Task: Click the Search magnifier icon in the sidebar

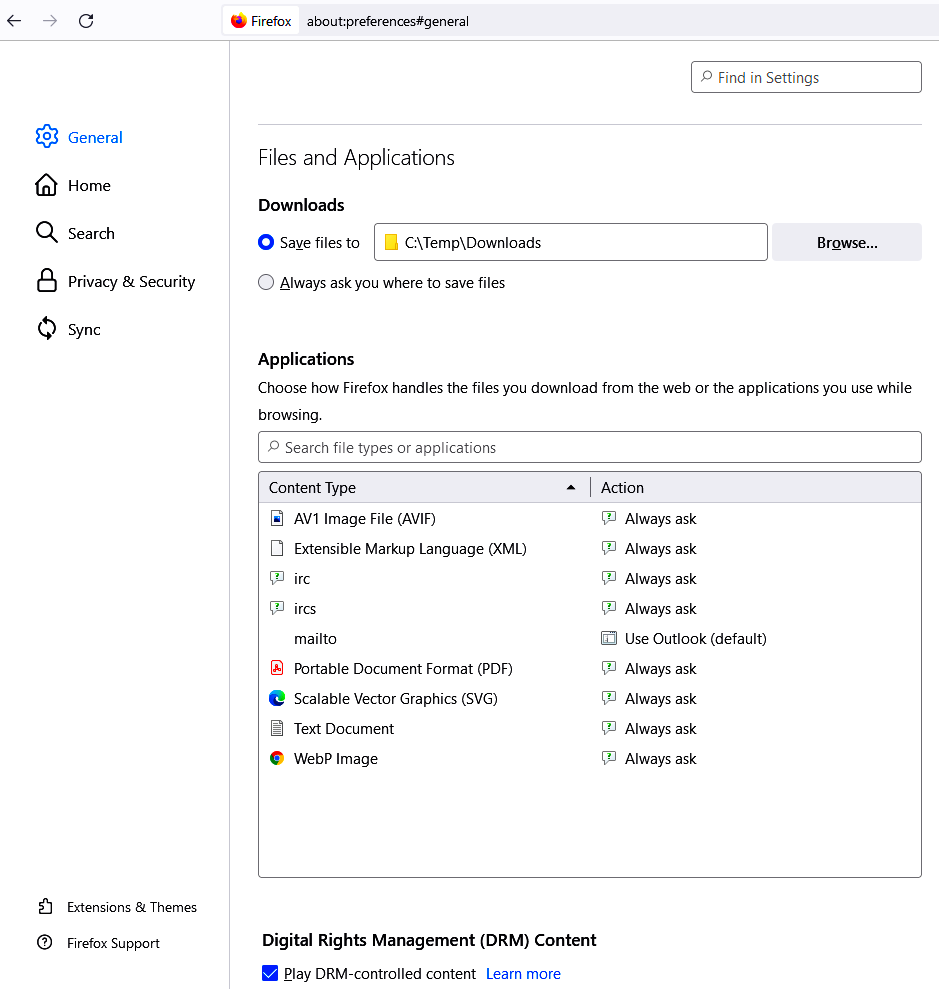Action: coord(47,232)
